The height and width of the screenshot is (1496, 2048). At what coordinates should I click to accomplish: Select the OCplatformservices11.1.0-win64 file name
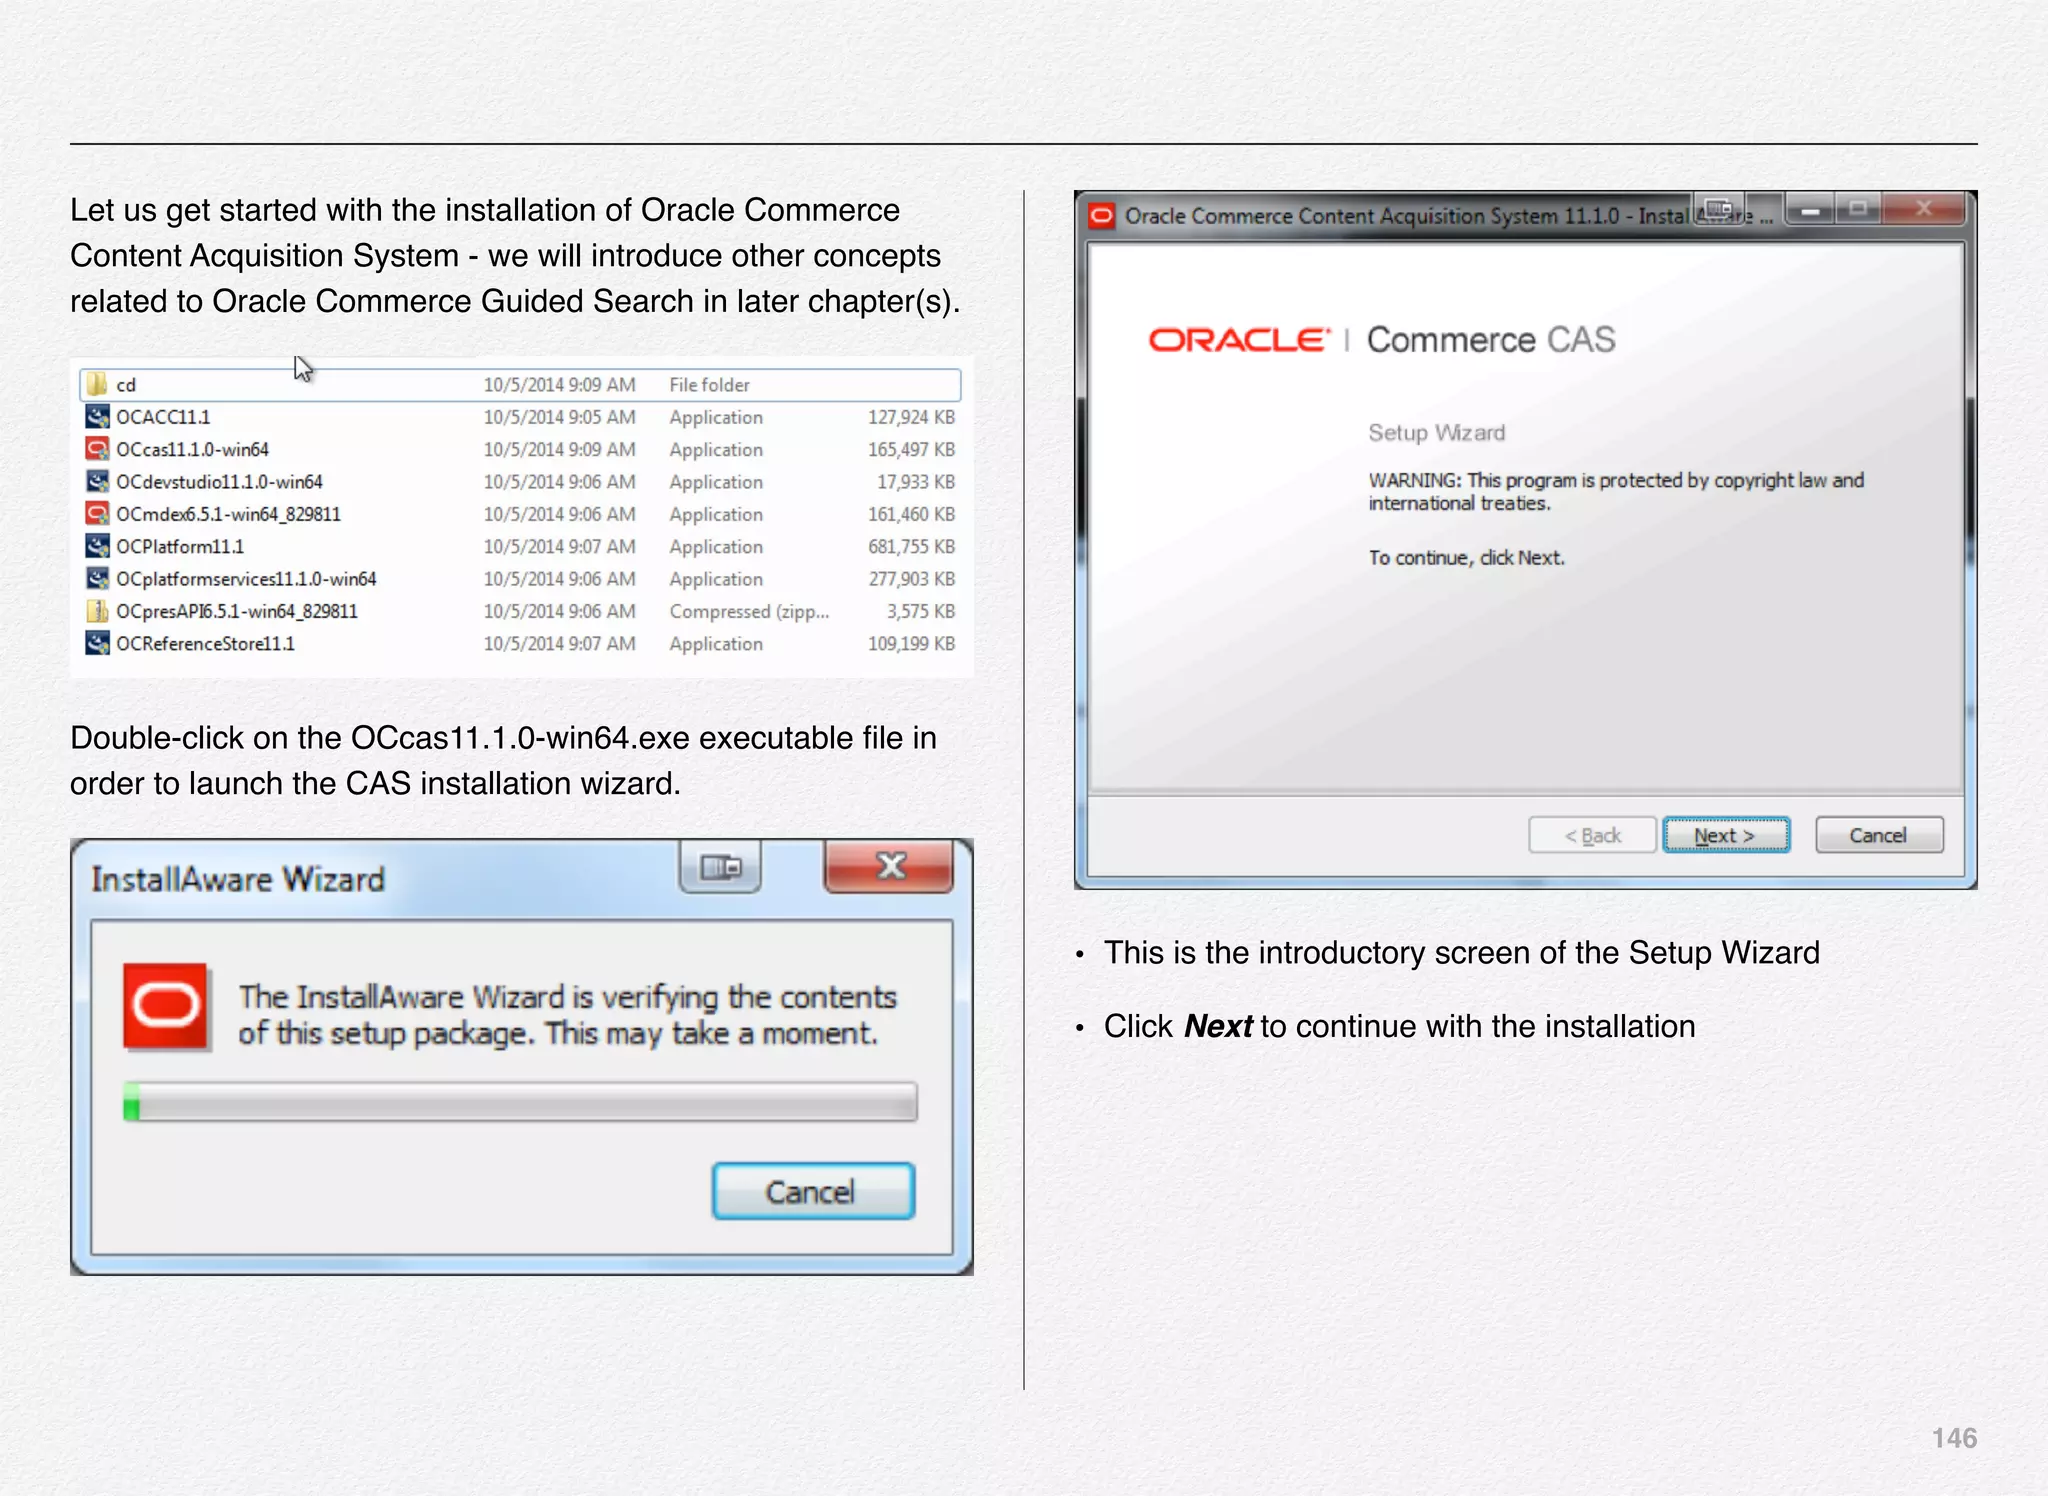point(246,579)
